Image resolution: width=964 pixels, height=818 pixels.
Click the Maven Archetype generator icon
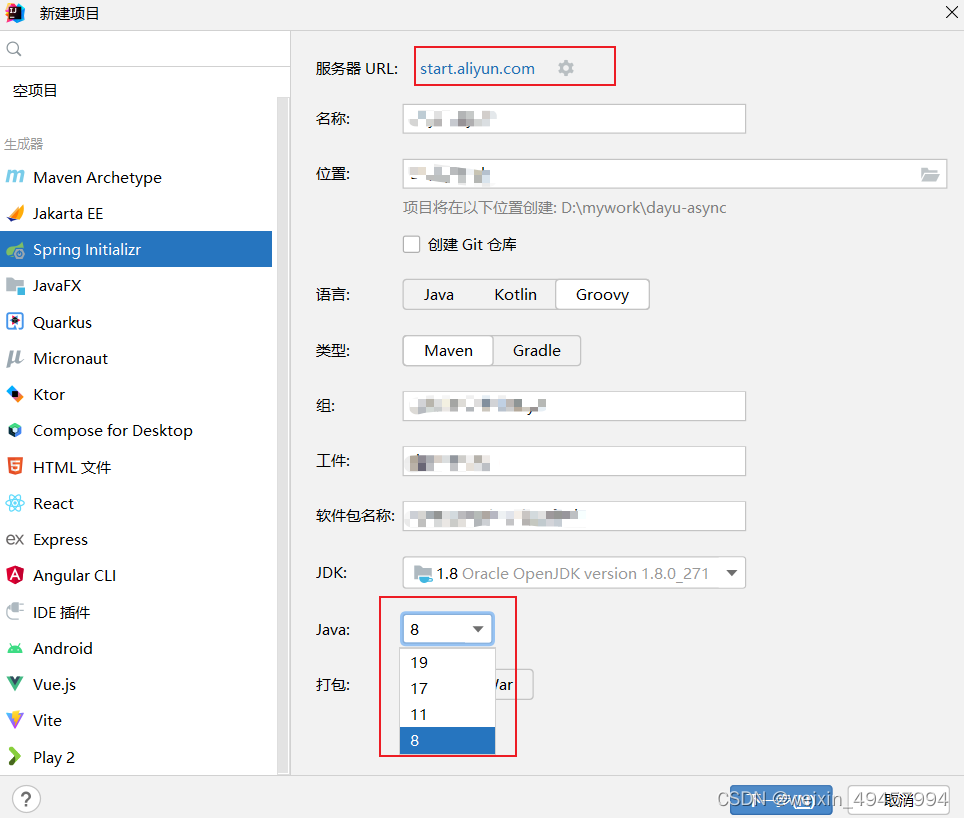click(15, 177)
